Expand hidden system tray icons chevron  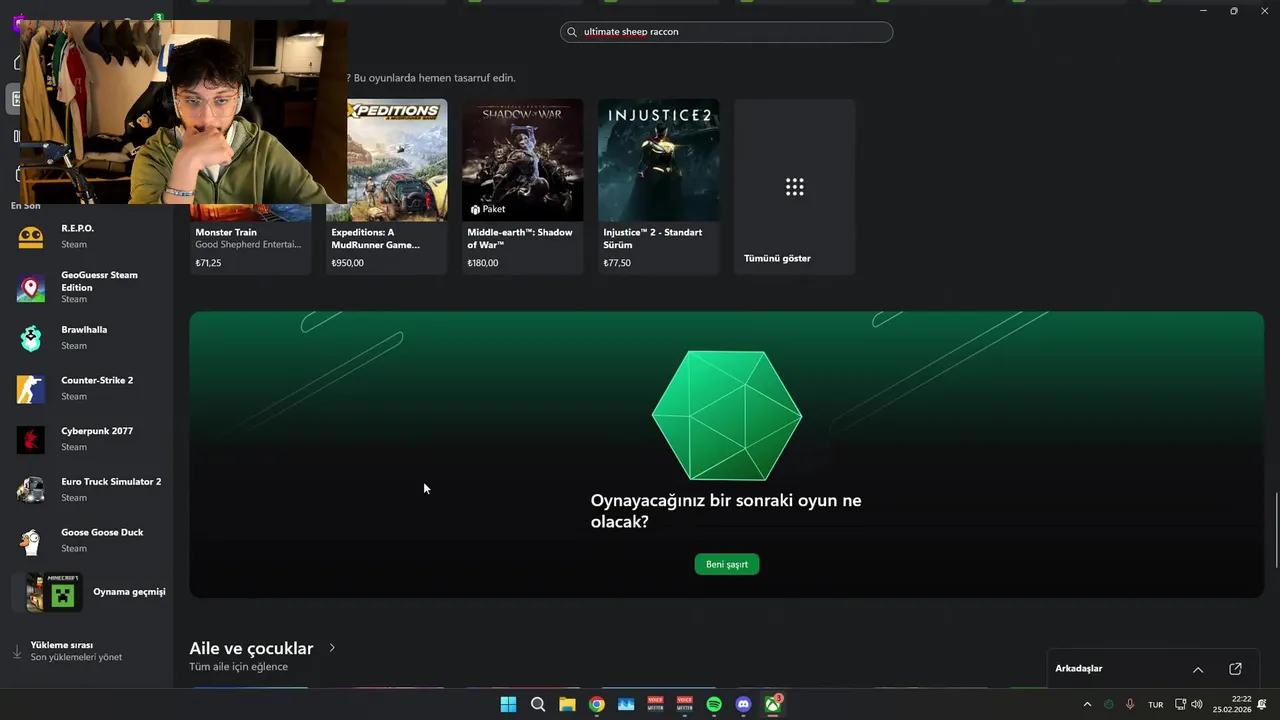click(1087, 705)
